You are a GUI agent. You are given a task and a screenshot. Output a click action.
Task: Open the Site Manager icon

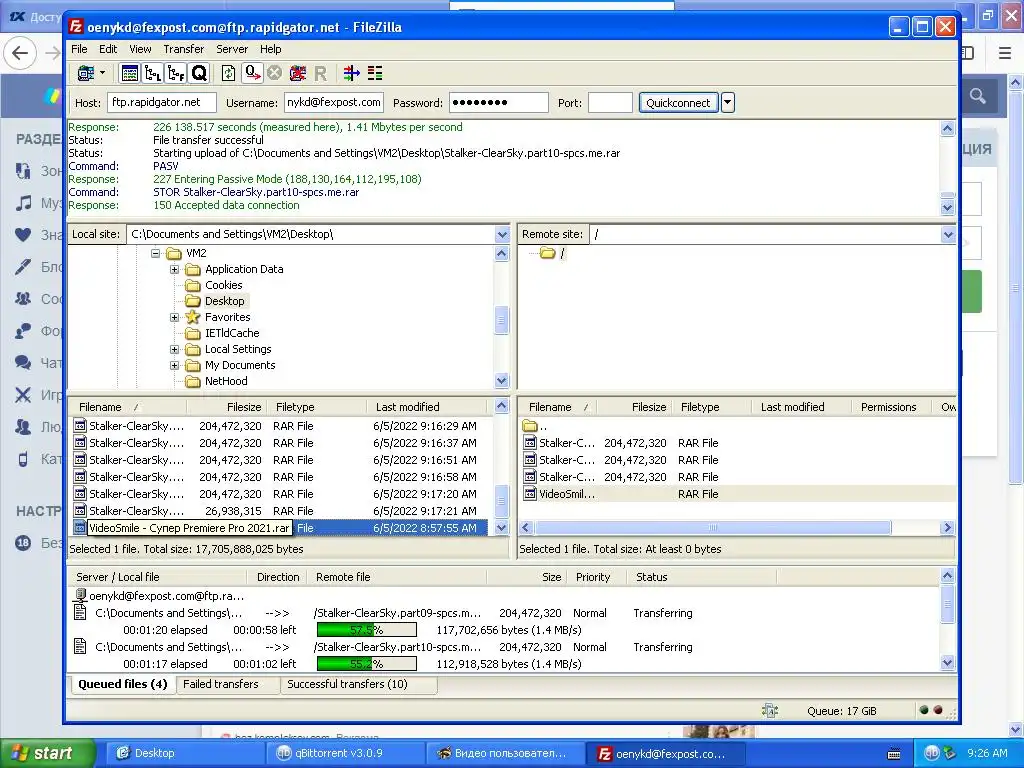point(86,73)
